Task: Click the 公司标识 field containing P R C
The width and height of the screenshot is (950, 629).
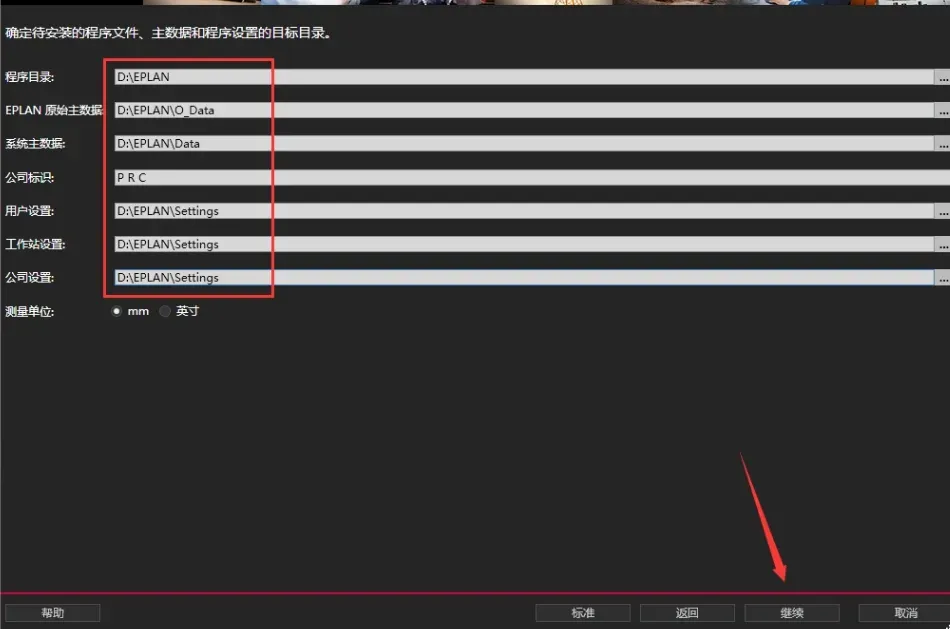Action: click(532, 178)
